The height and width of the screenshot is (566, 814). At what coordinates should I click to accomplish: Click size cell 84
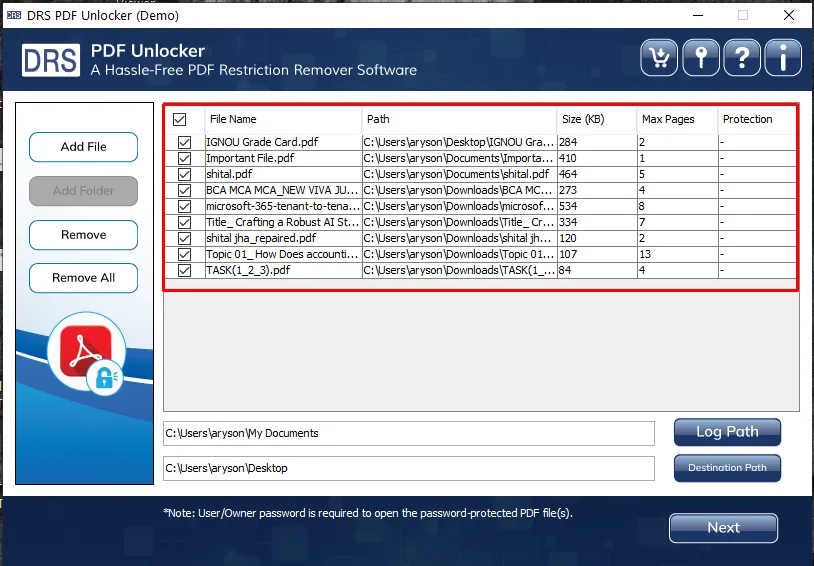tap(597, 271)
